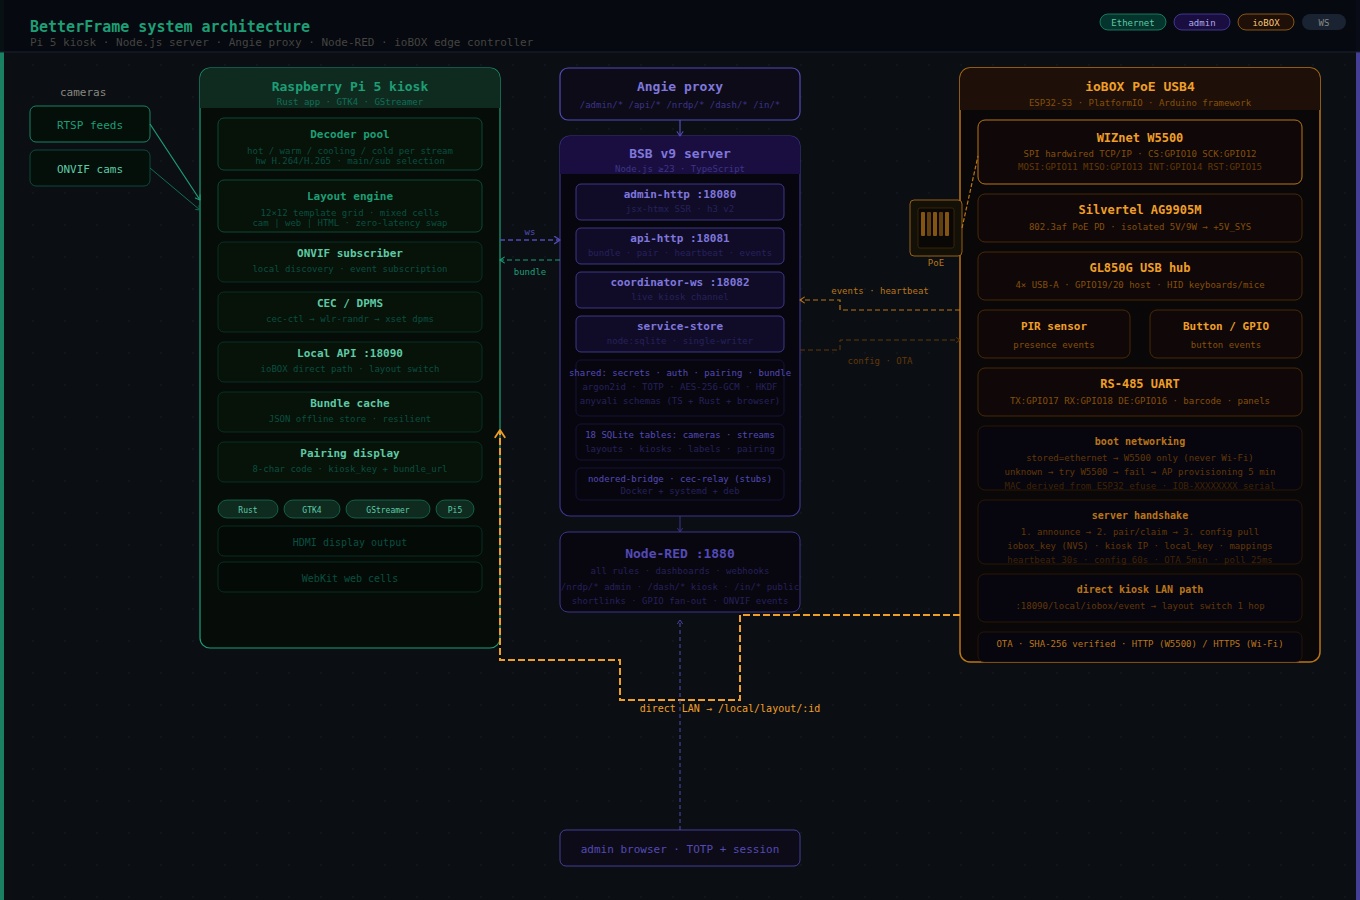This screenshot has height=900, width=1360.
Task: Click the HDMI display output box
Action: click(x=350, y=542)
